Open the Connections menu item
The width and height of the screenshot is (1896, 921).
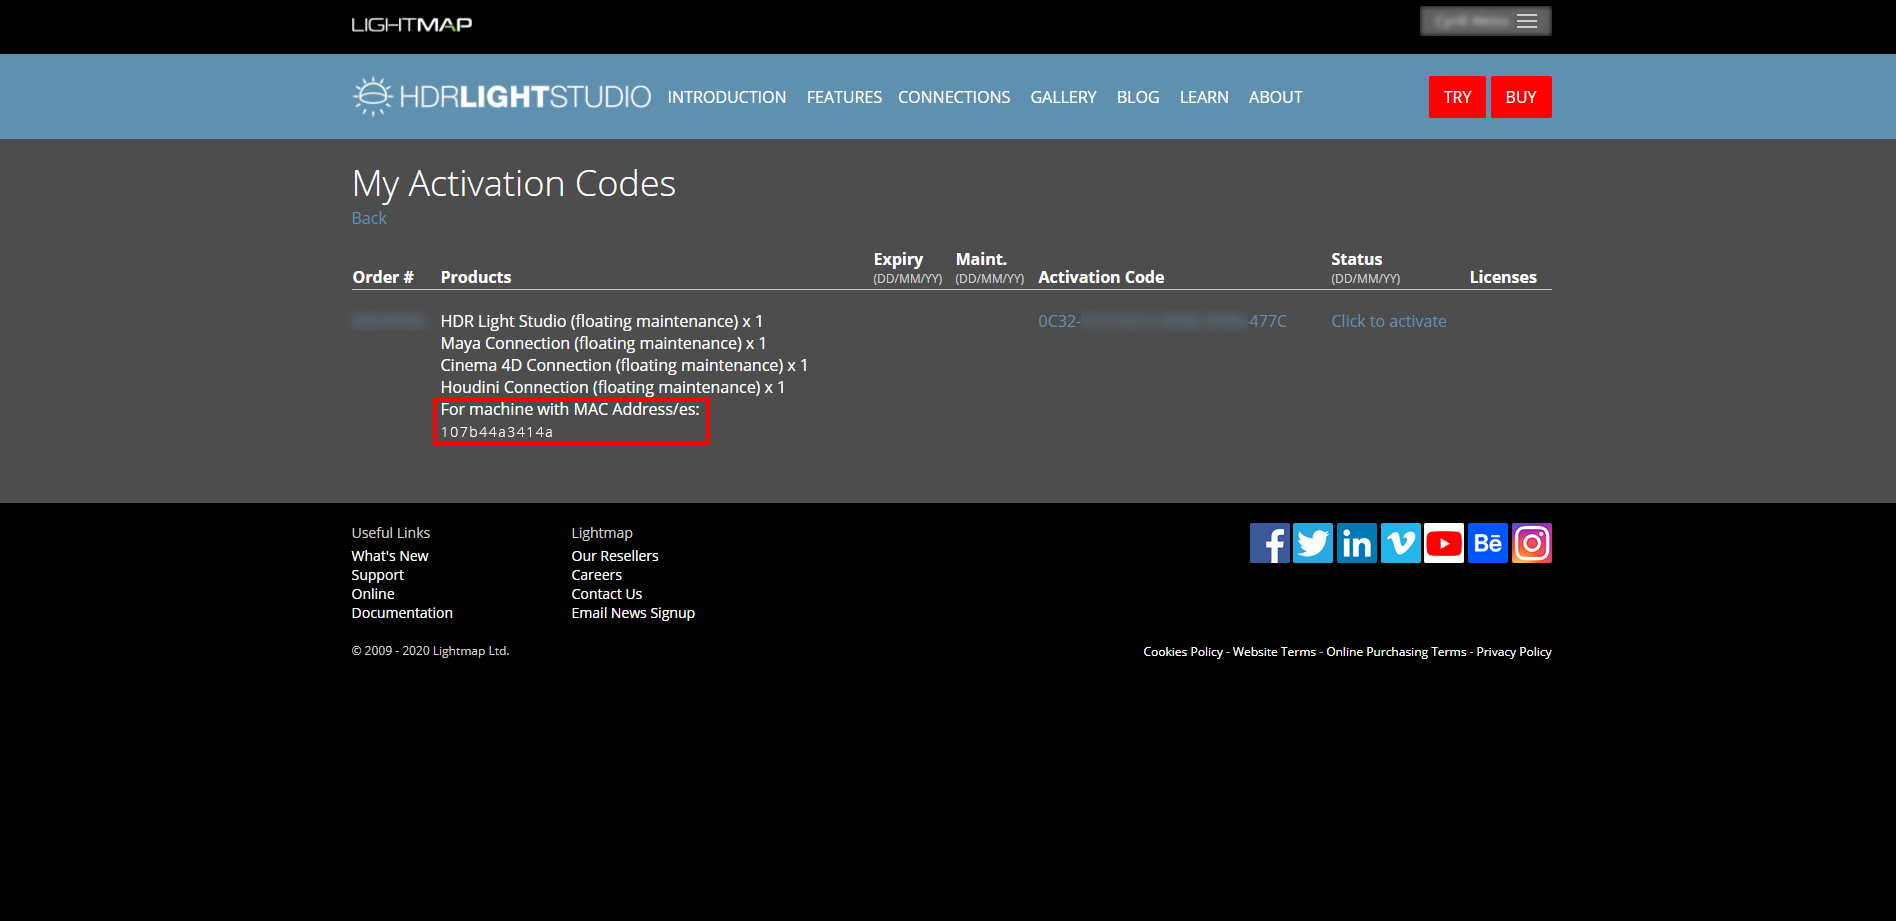click(954, 97)
